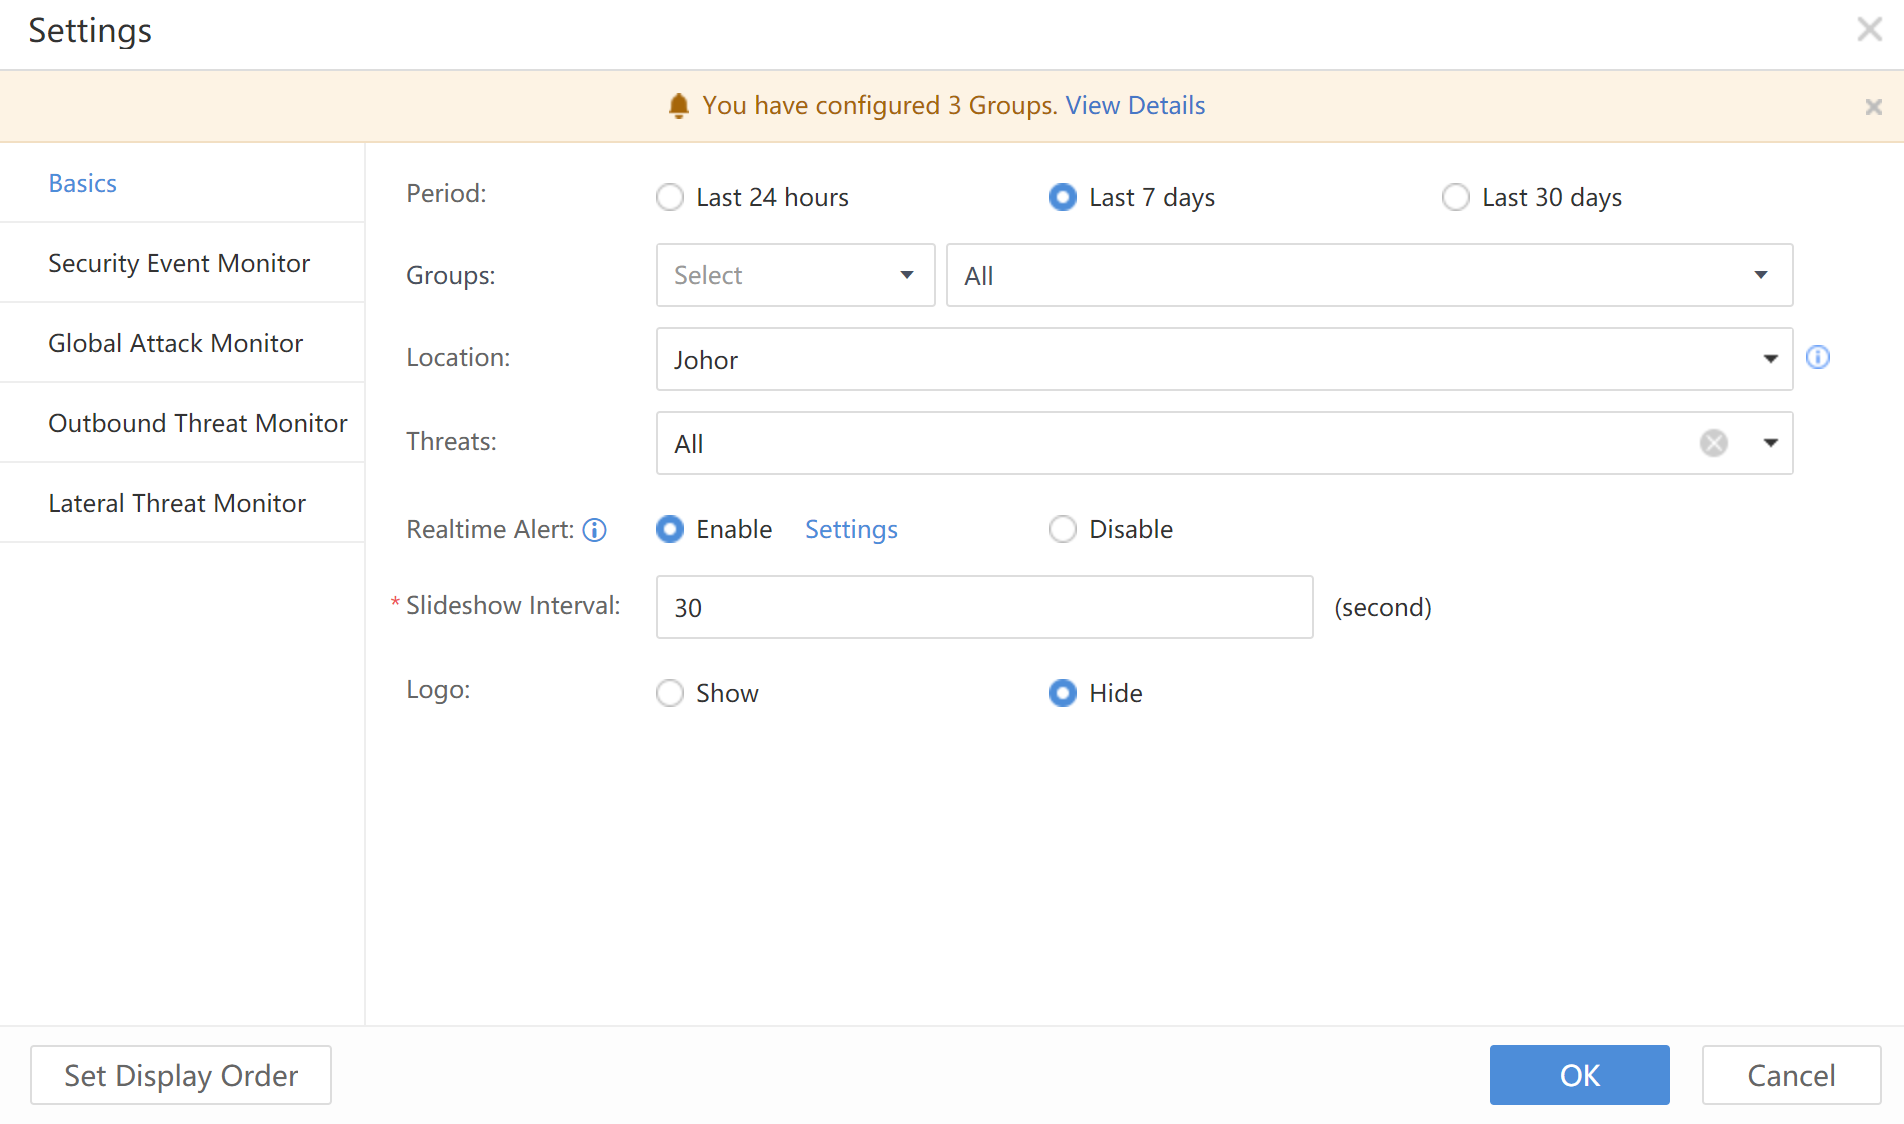Open View Details link in banner

[x=1135, y=106]
